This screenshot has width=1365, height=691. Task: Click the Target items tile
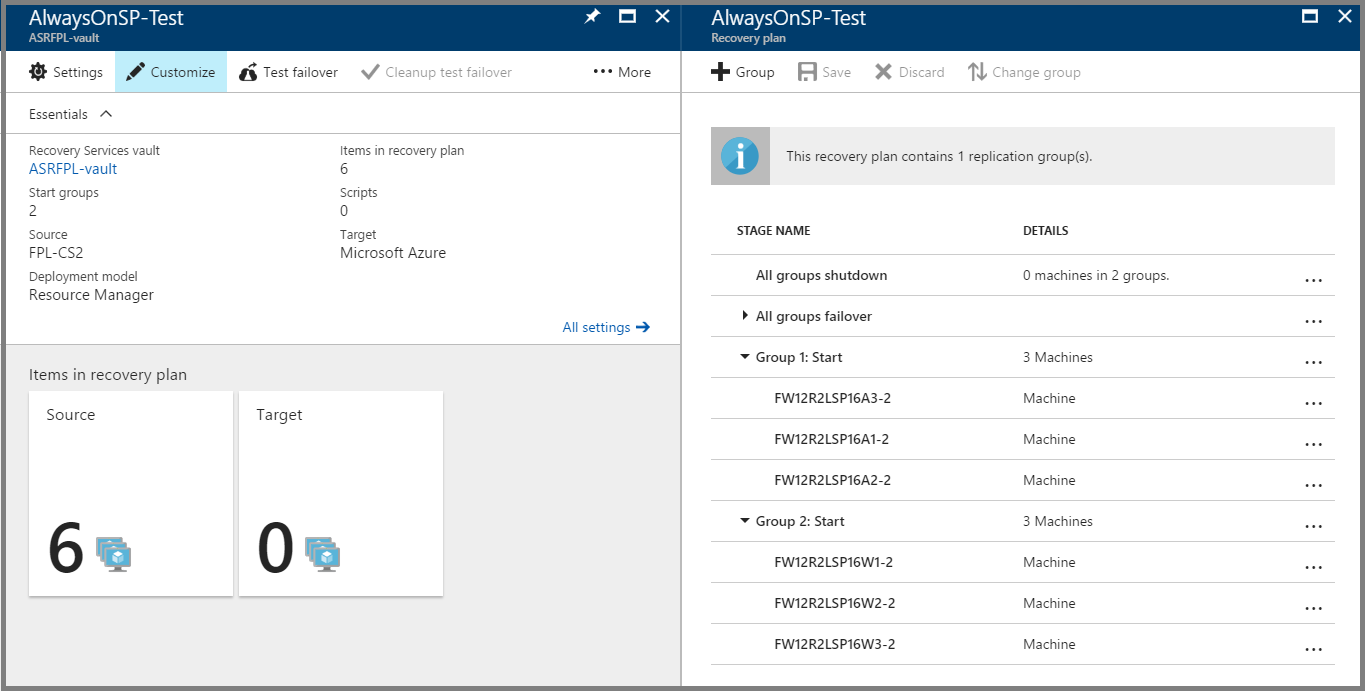click(x=341, y=493)
